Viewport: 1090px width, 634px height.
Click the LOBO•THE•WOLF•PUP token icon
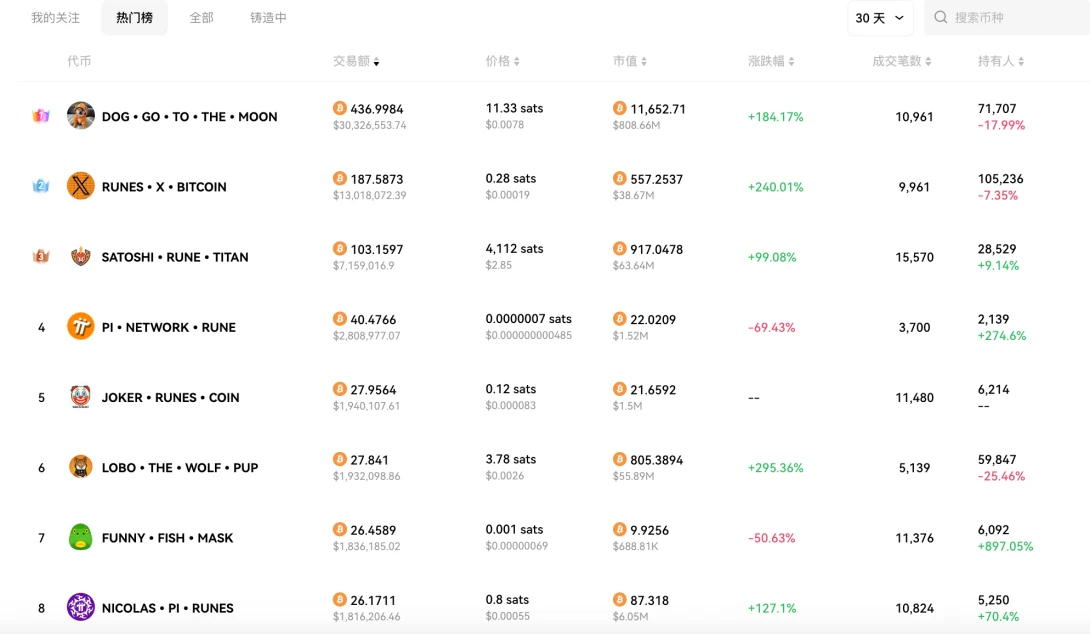coord(81,467)
